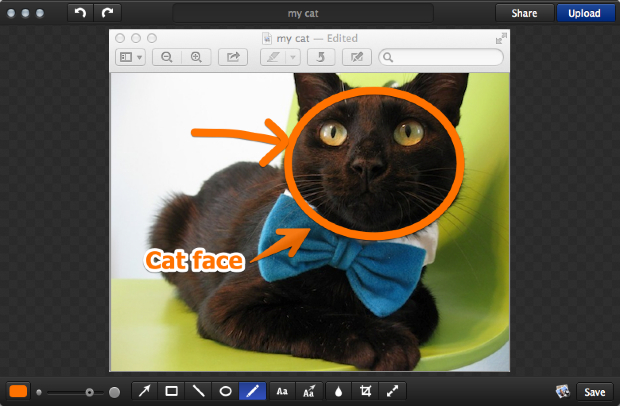Image resolution: width=620 pixels, height=406 pixels.
Task: Select the Blur droplet tool
Action: click(338, 391)
